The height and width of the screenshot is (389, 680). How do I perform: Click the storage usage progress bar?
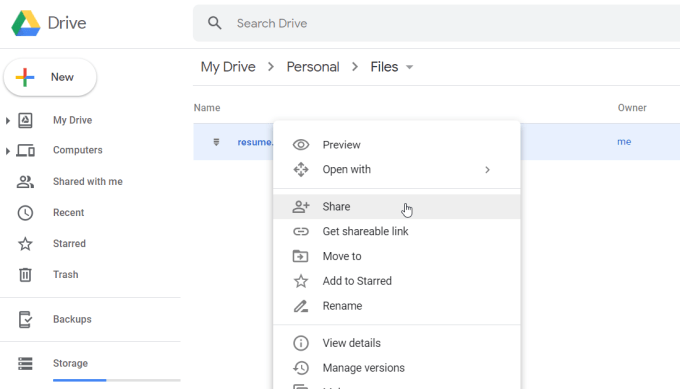[x=117, y=380]
